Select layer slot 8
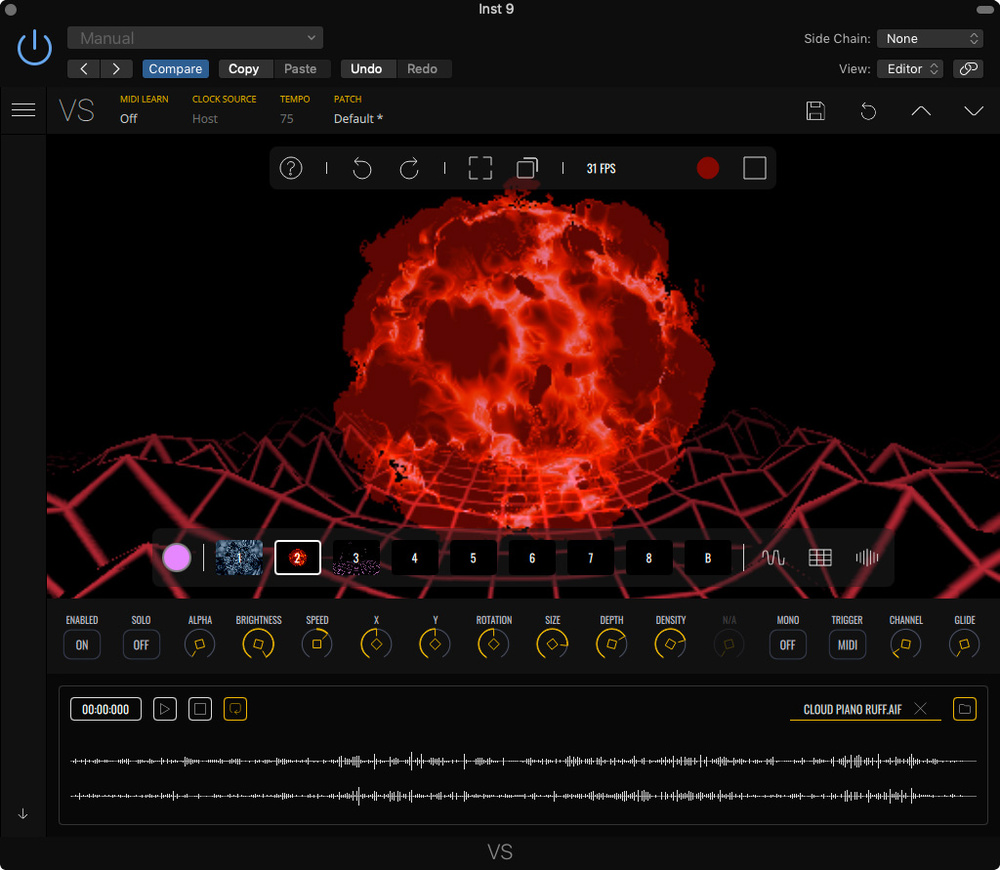 pos(649,558)
